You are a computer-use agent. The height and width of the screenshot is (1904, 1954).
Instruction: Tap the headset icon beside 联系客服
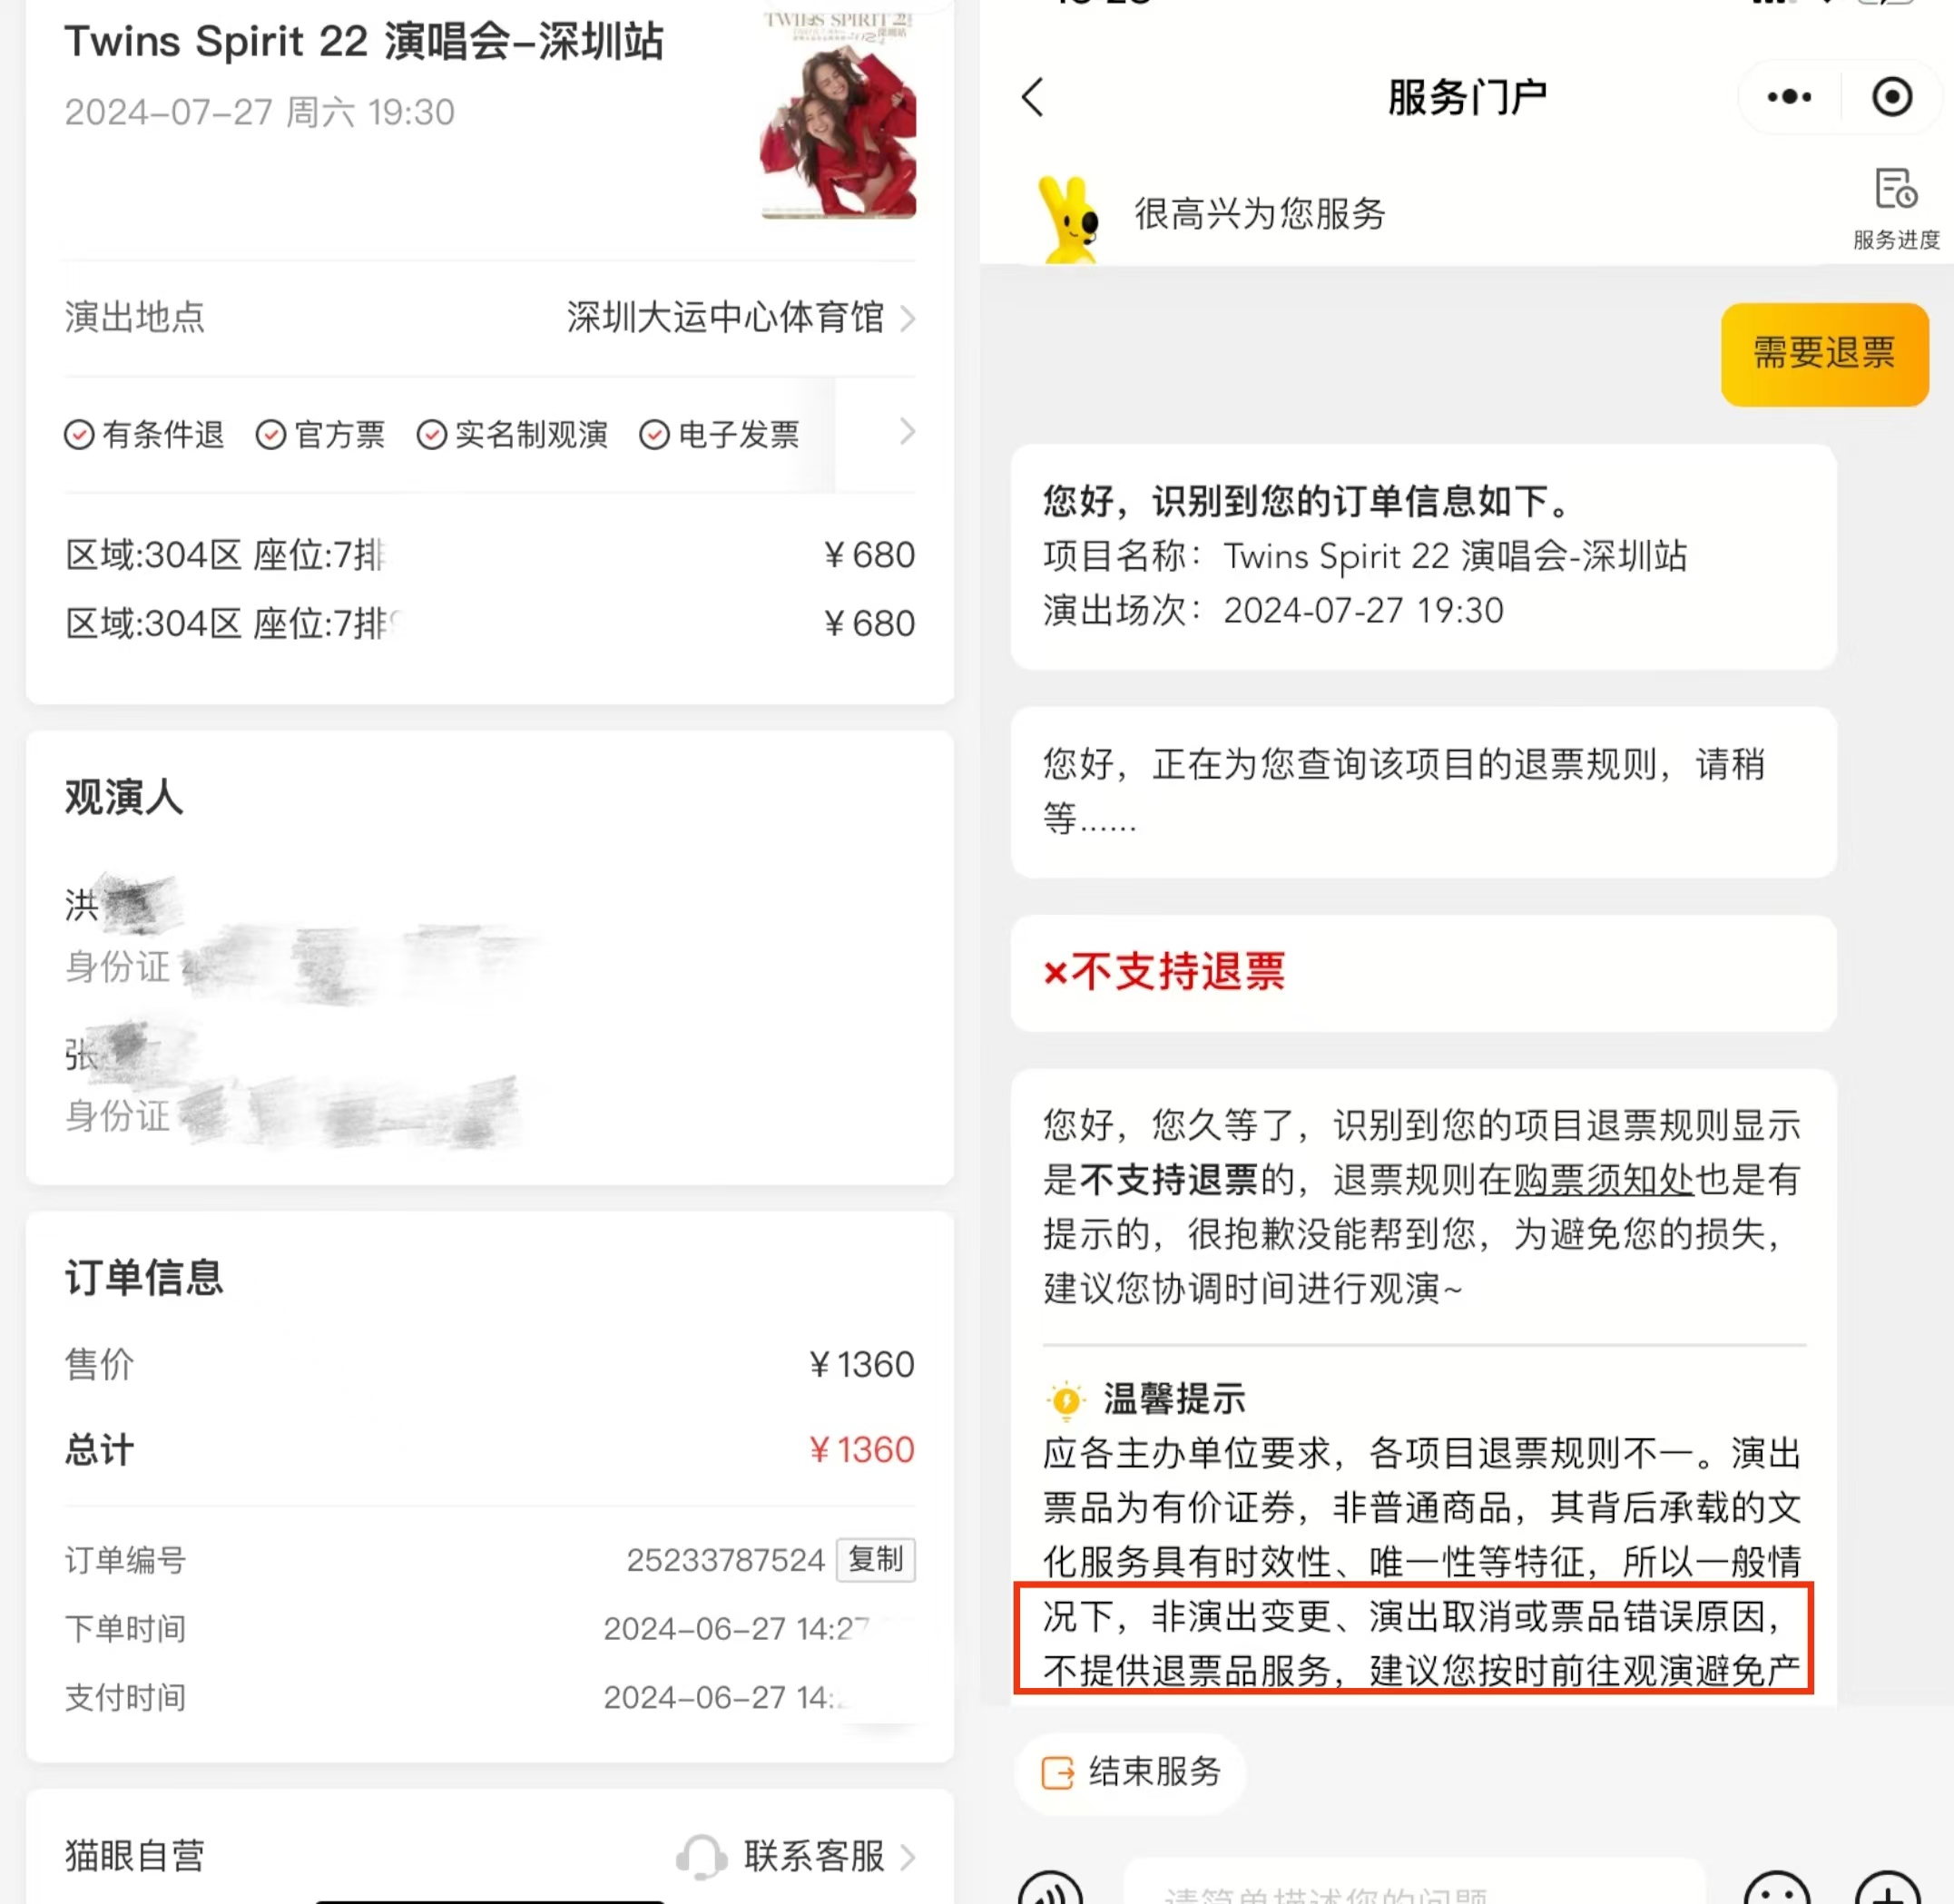(x=701, y=1857)
